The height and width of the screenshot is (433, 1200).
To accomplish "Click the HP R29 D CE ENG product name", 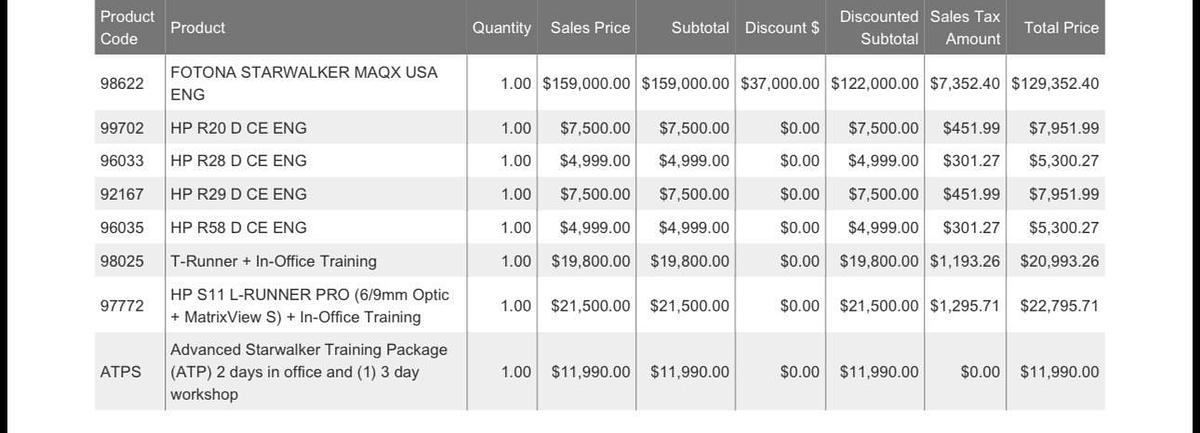I will (x=239, y=194).
